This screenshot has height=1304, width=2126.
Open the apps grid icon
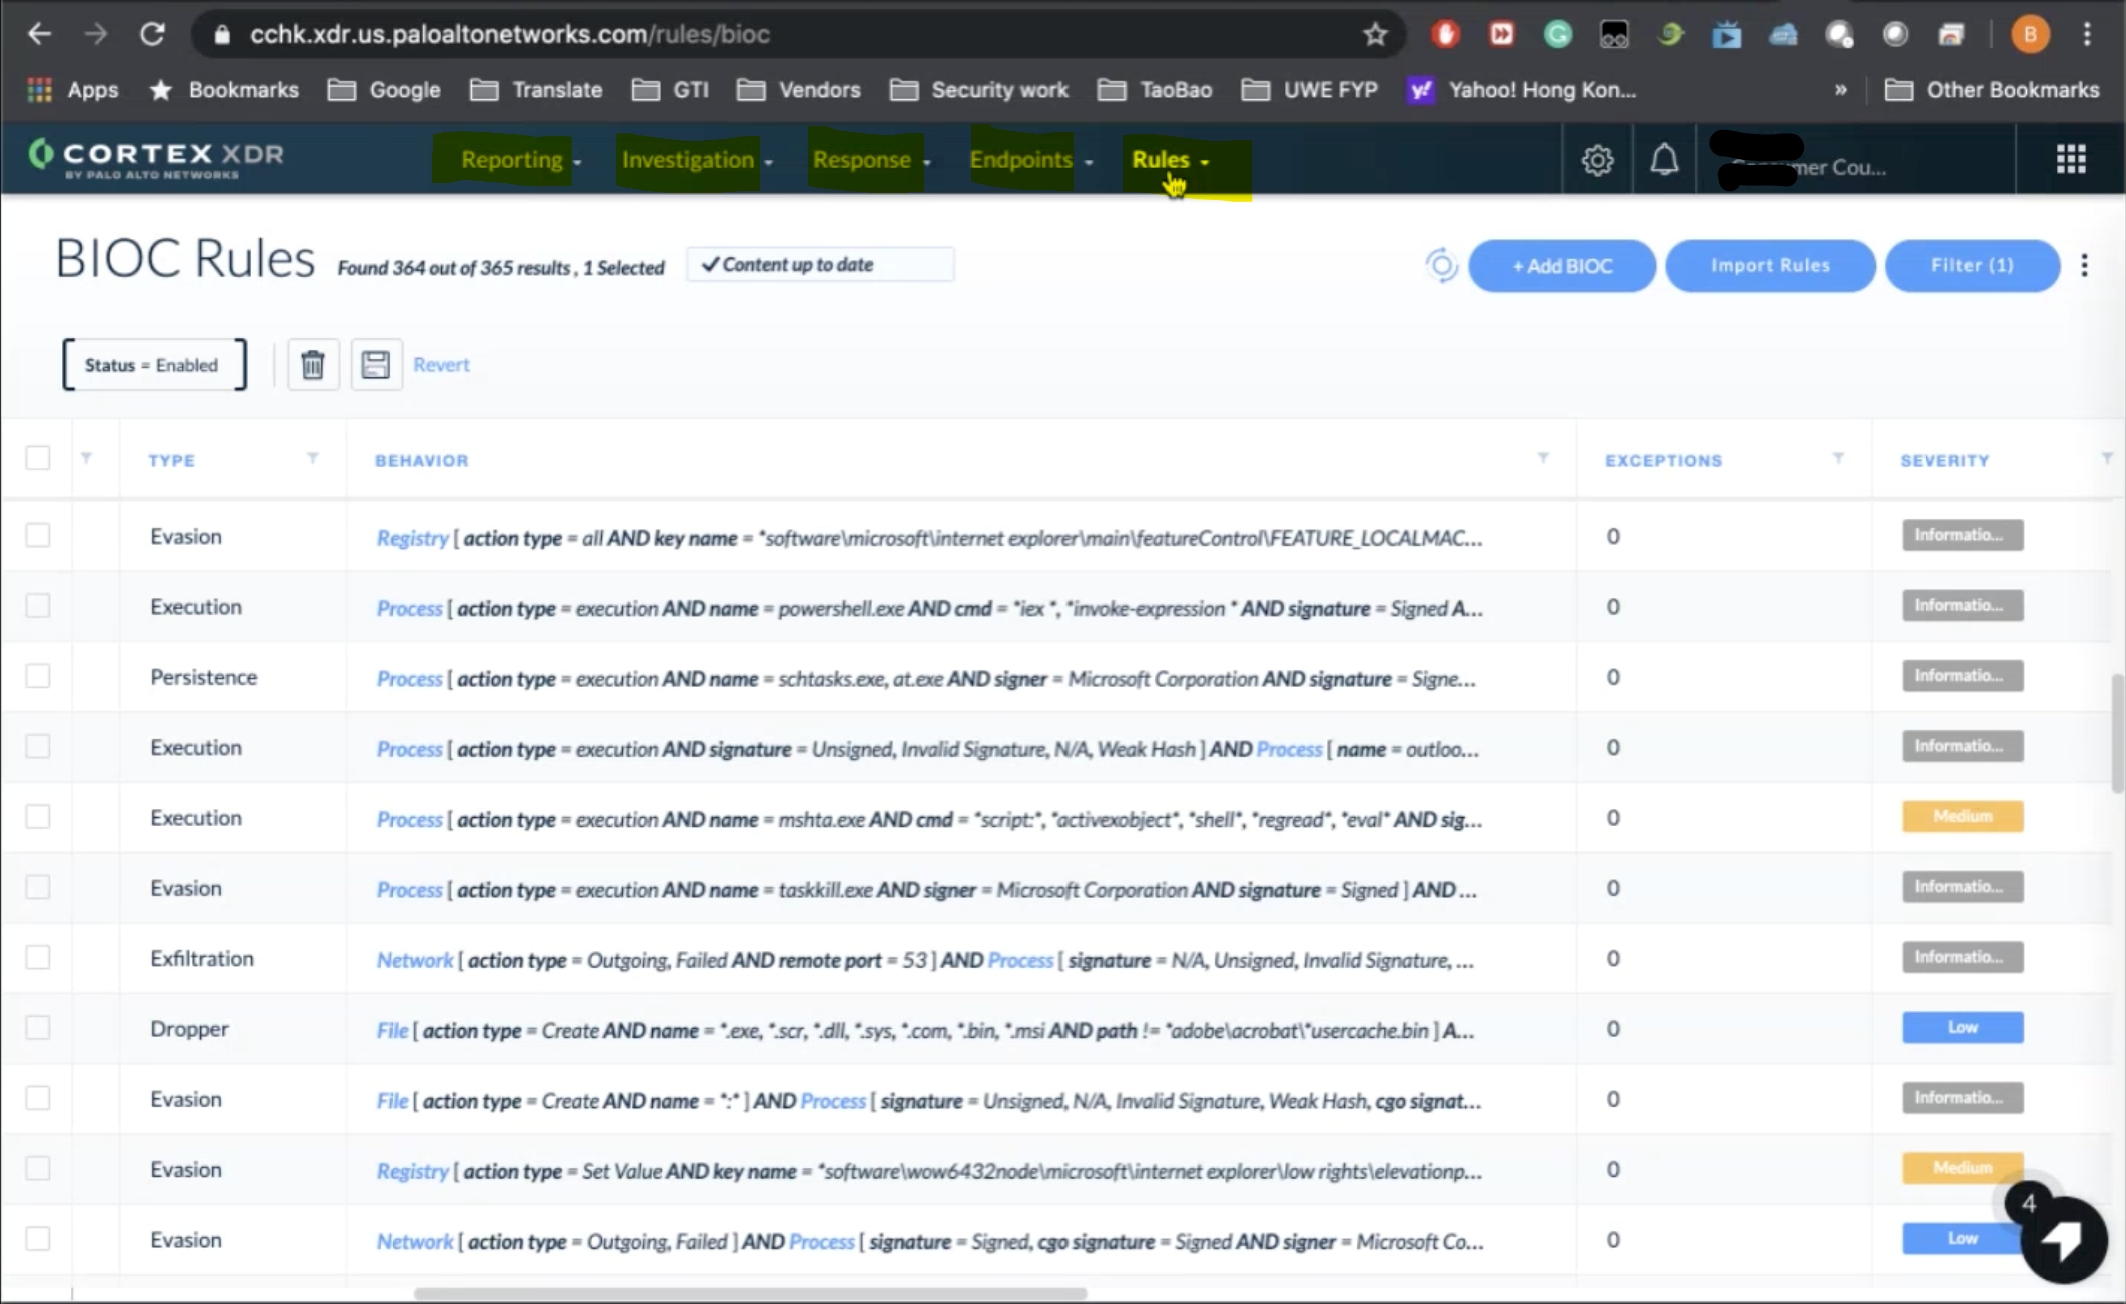click(2071, 159)
